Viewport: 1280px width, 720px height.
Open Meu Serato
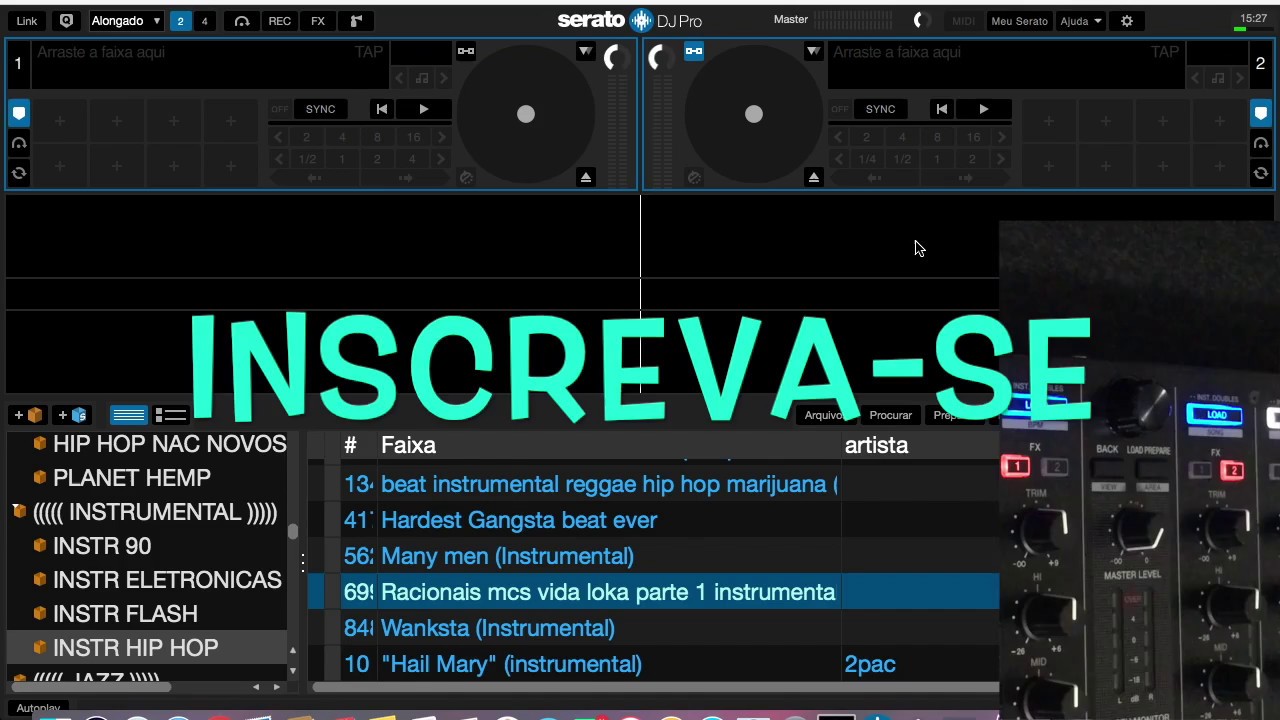[1019, 20]
